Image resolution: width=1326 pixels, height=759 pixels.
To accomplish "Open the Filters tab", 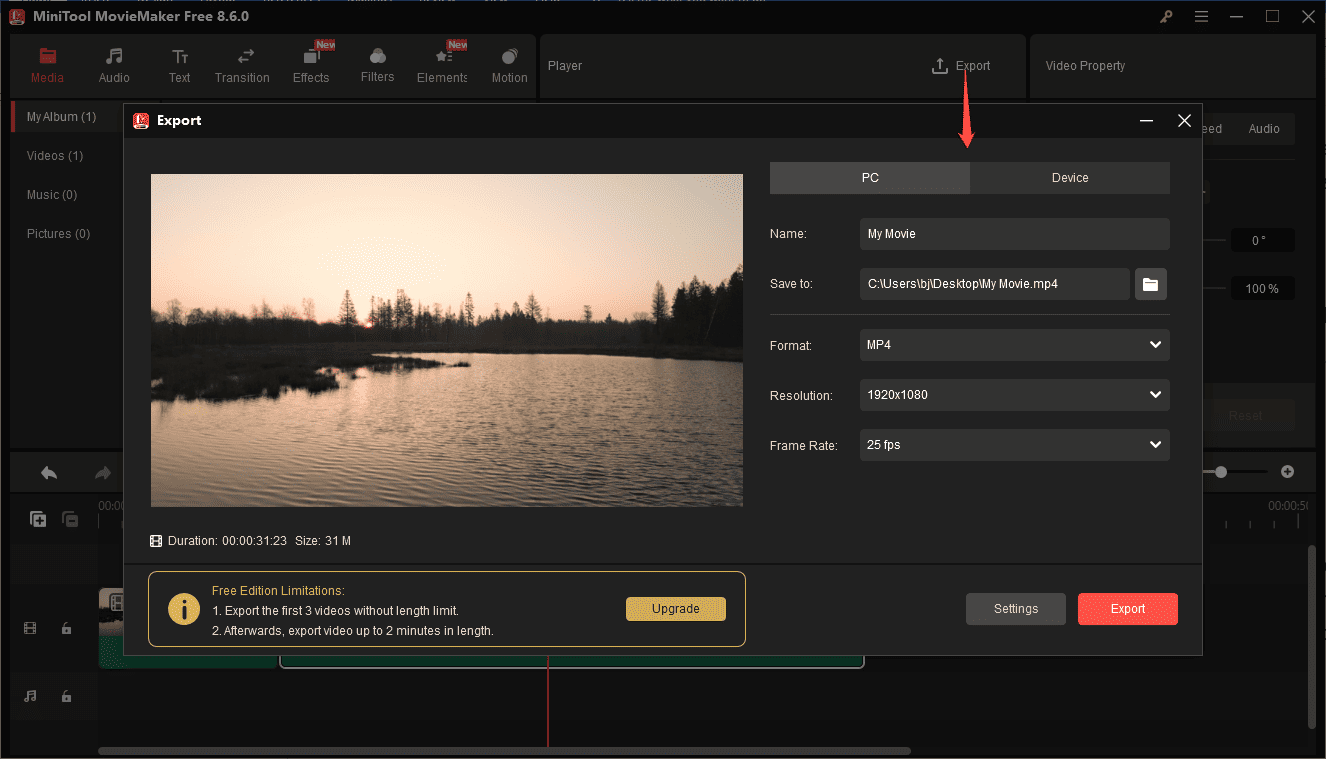I will click(377, 66).
